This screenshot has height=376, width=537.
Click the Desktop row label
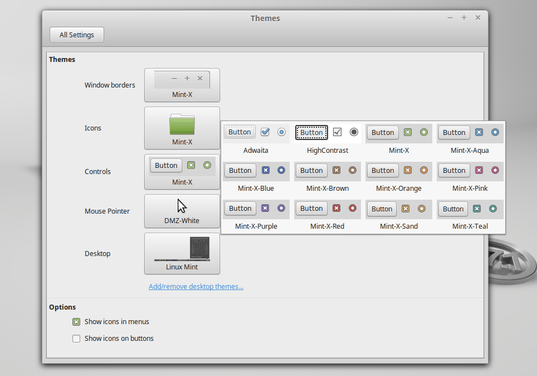98,254
